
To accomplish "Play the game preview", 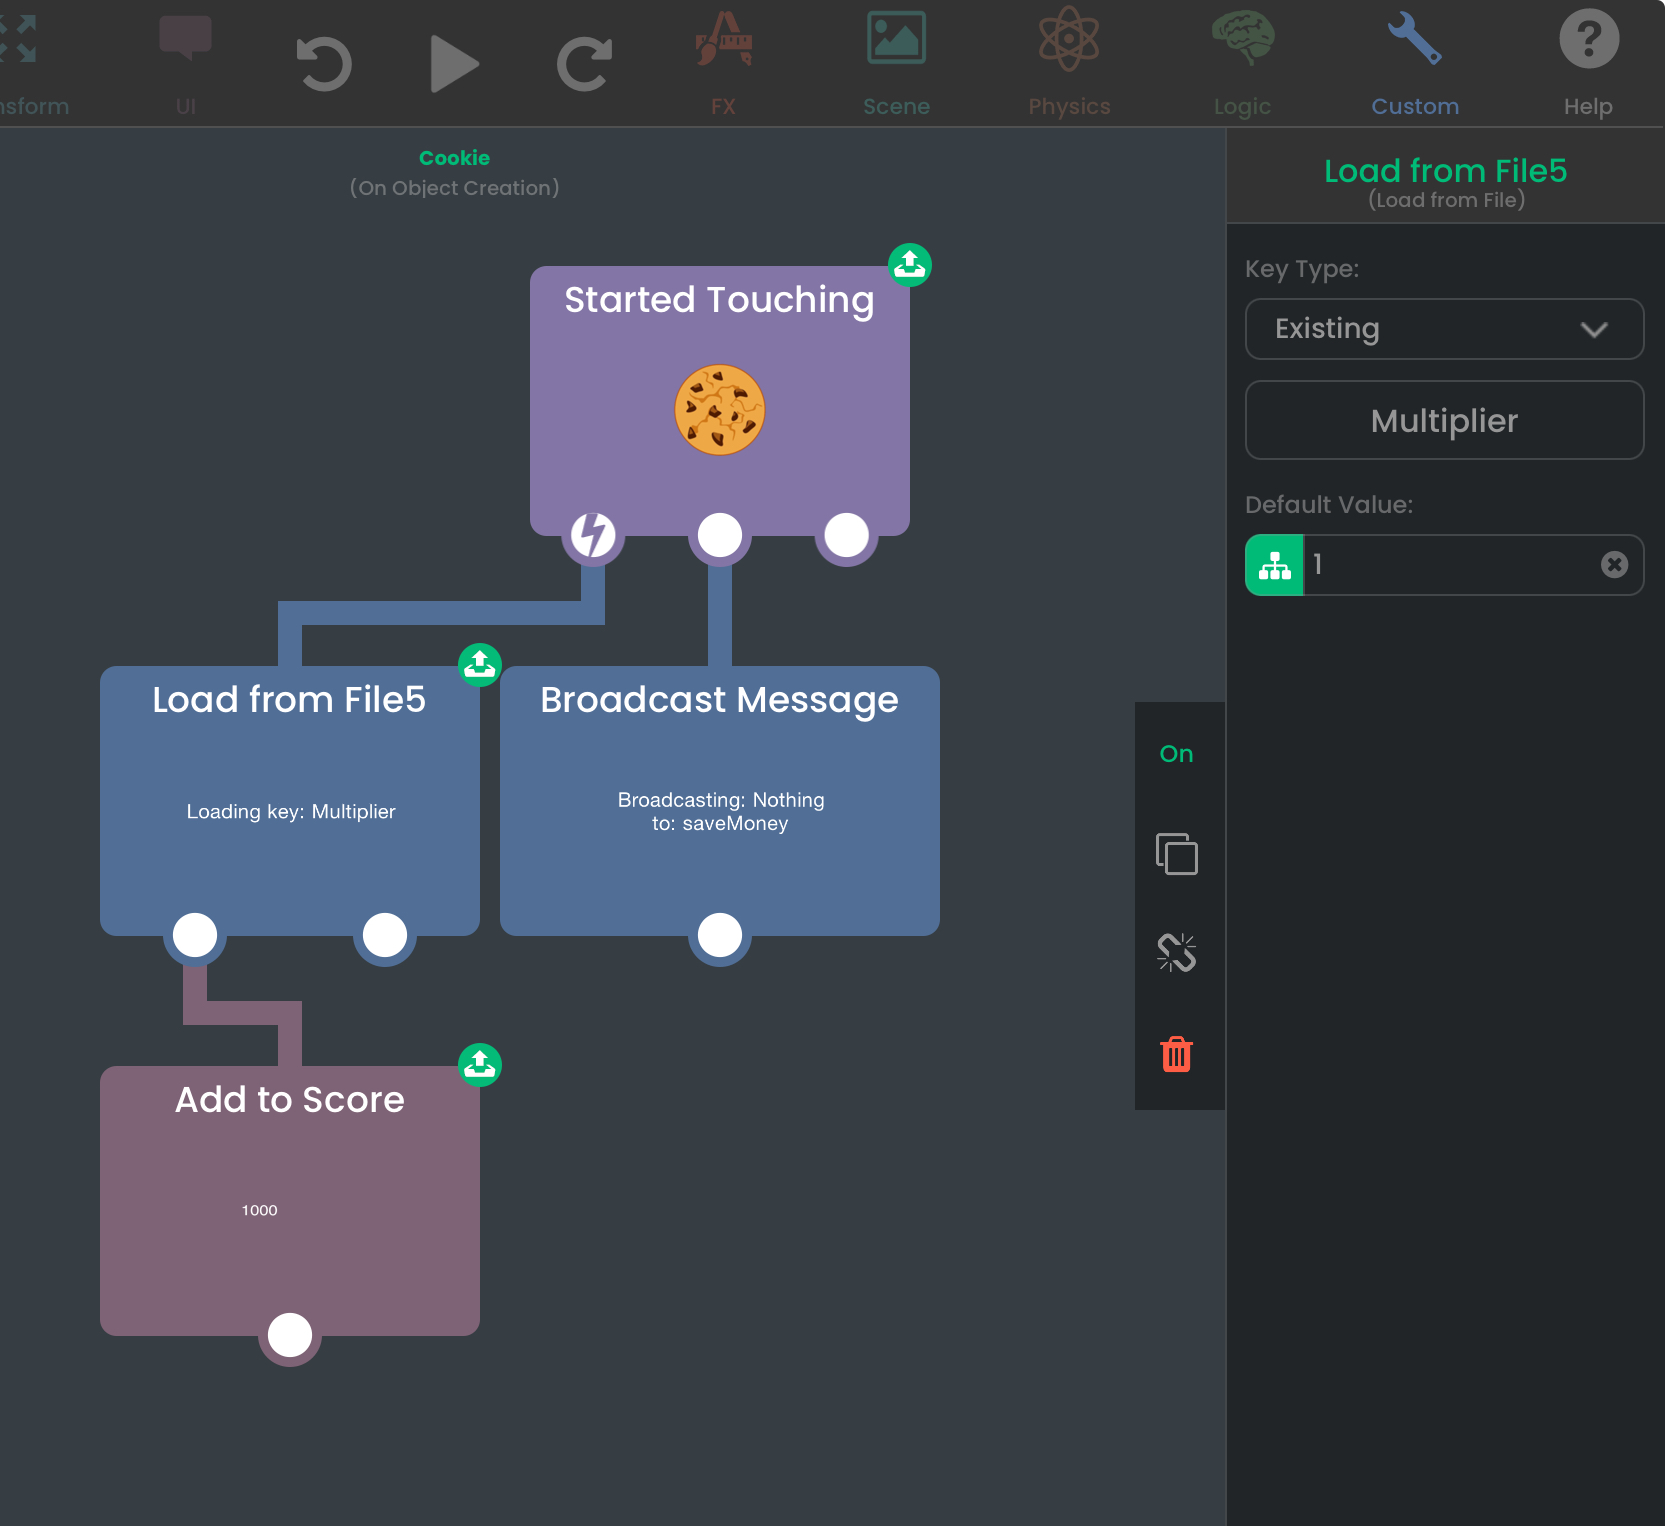I will click(454, 64).
